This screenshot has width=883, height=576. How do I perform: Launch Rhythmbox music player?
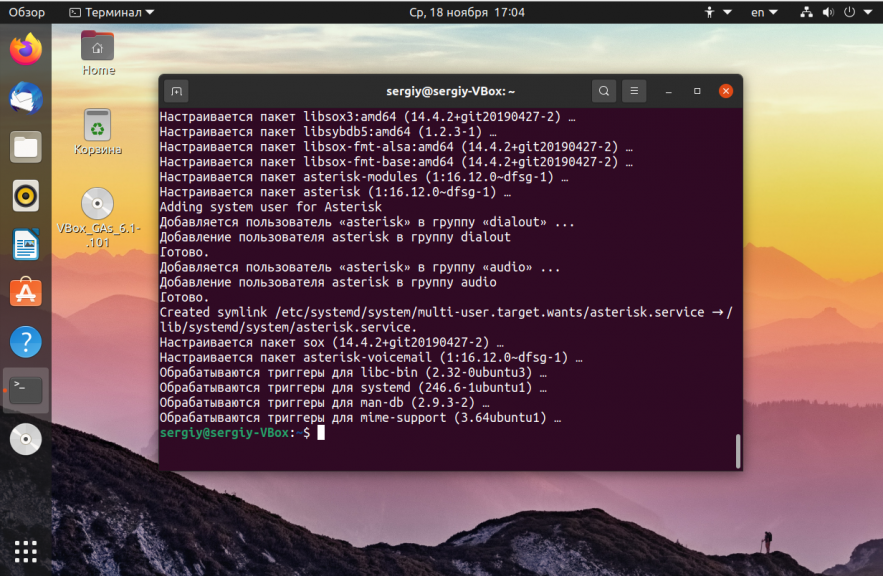26,196
